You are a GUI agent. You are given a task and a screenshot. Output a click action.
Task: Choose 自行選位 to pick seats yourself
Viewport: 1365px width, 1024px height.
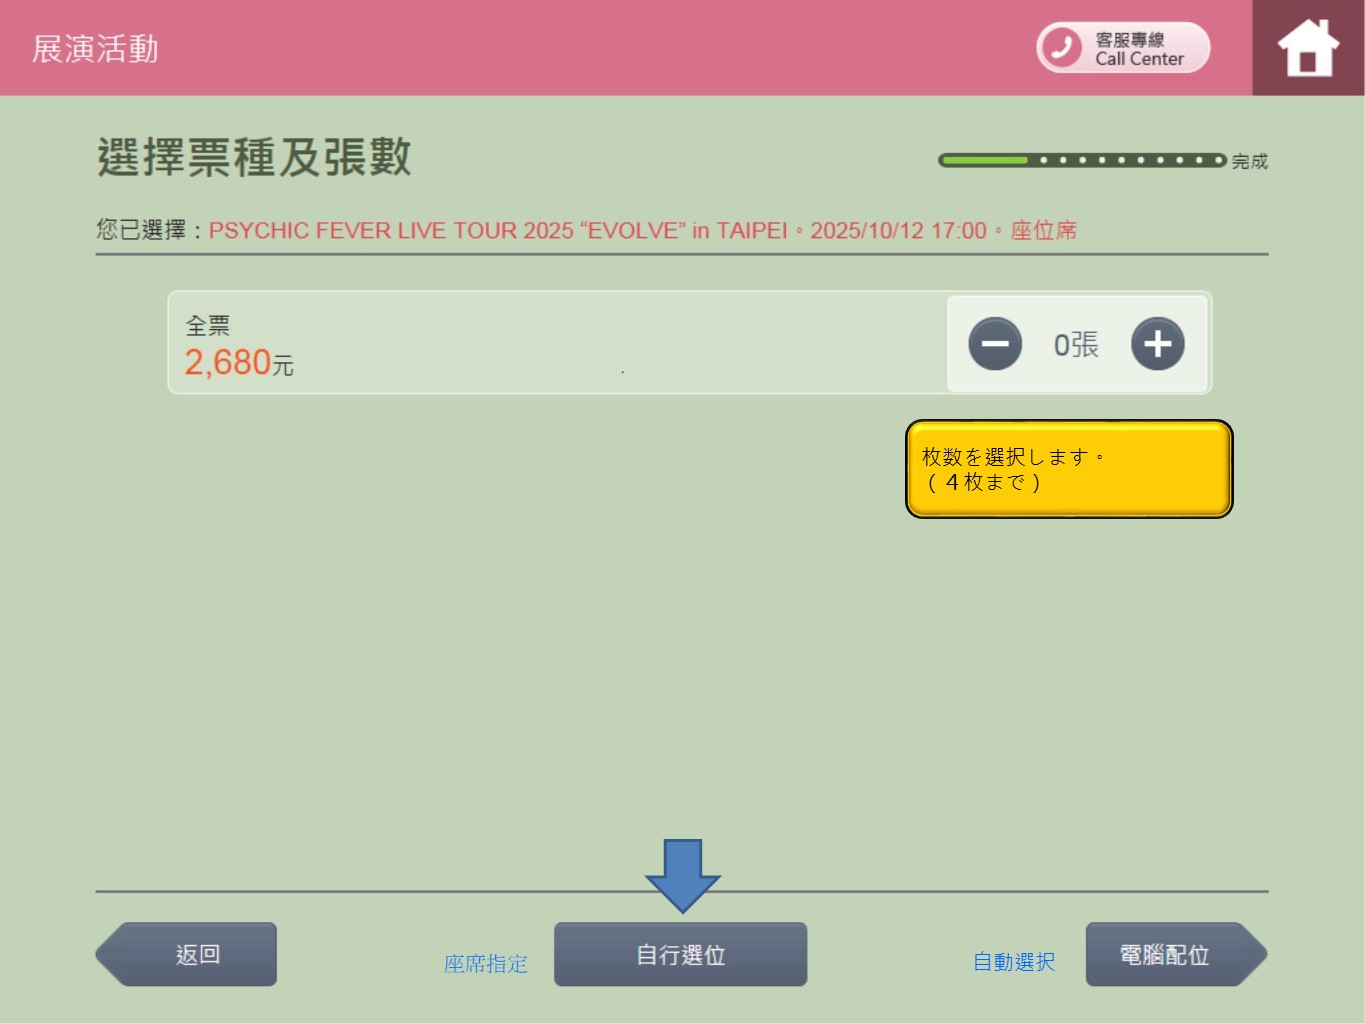pos(680,954)
